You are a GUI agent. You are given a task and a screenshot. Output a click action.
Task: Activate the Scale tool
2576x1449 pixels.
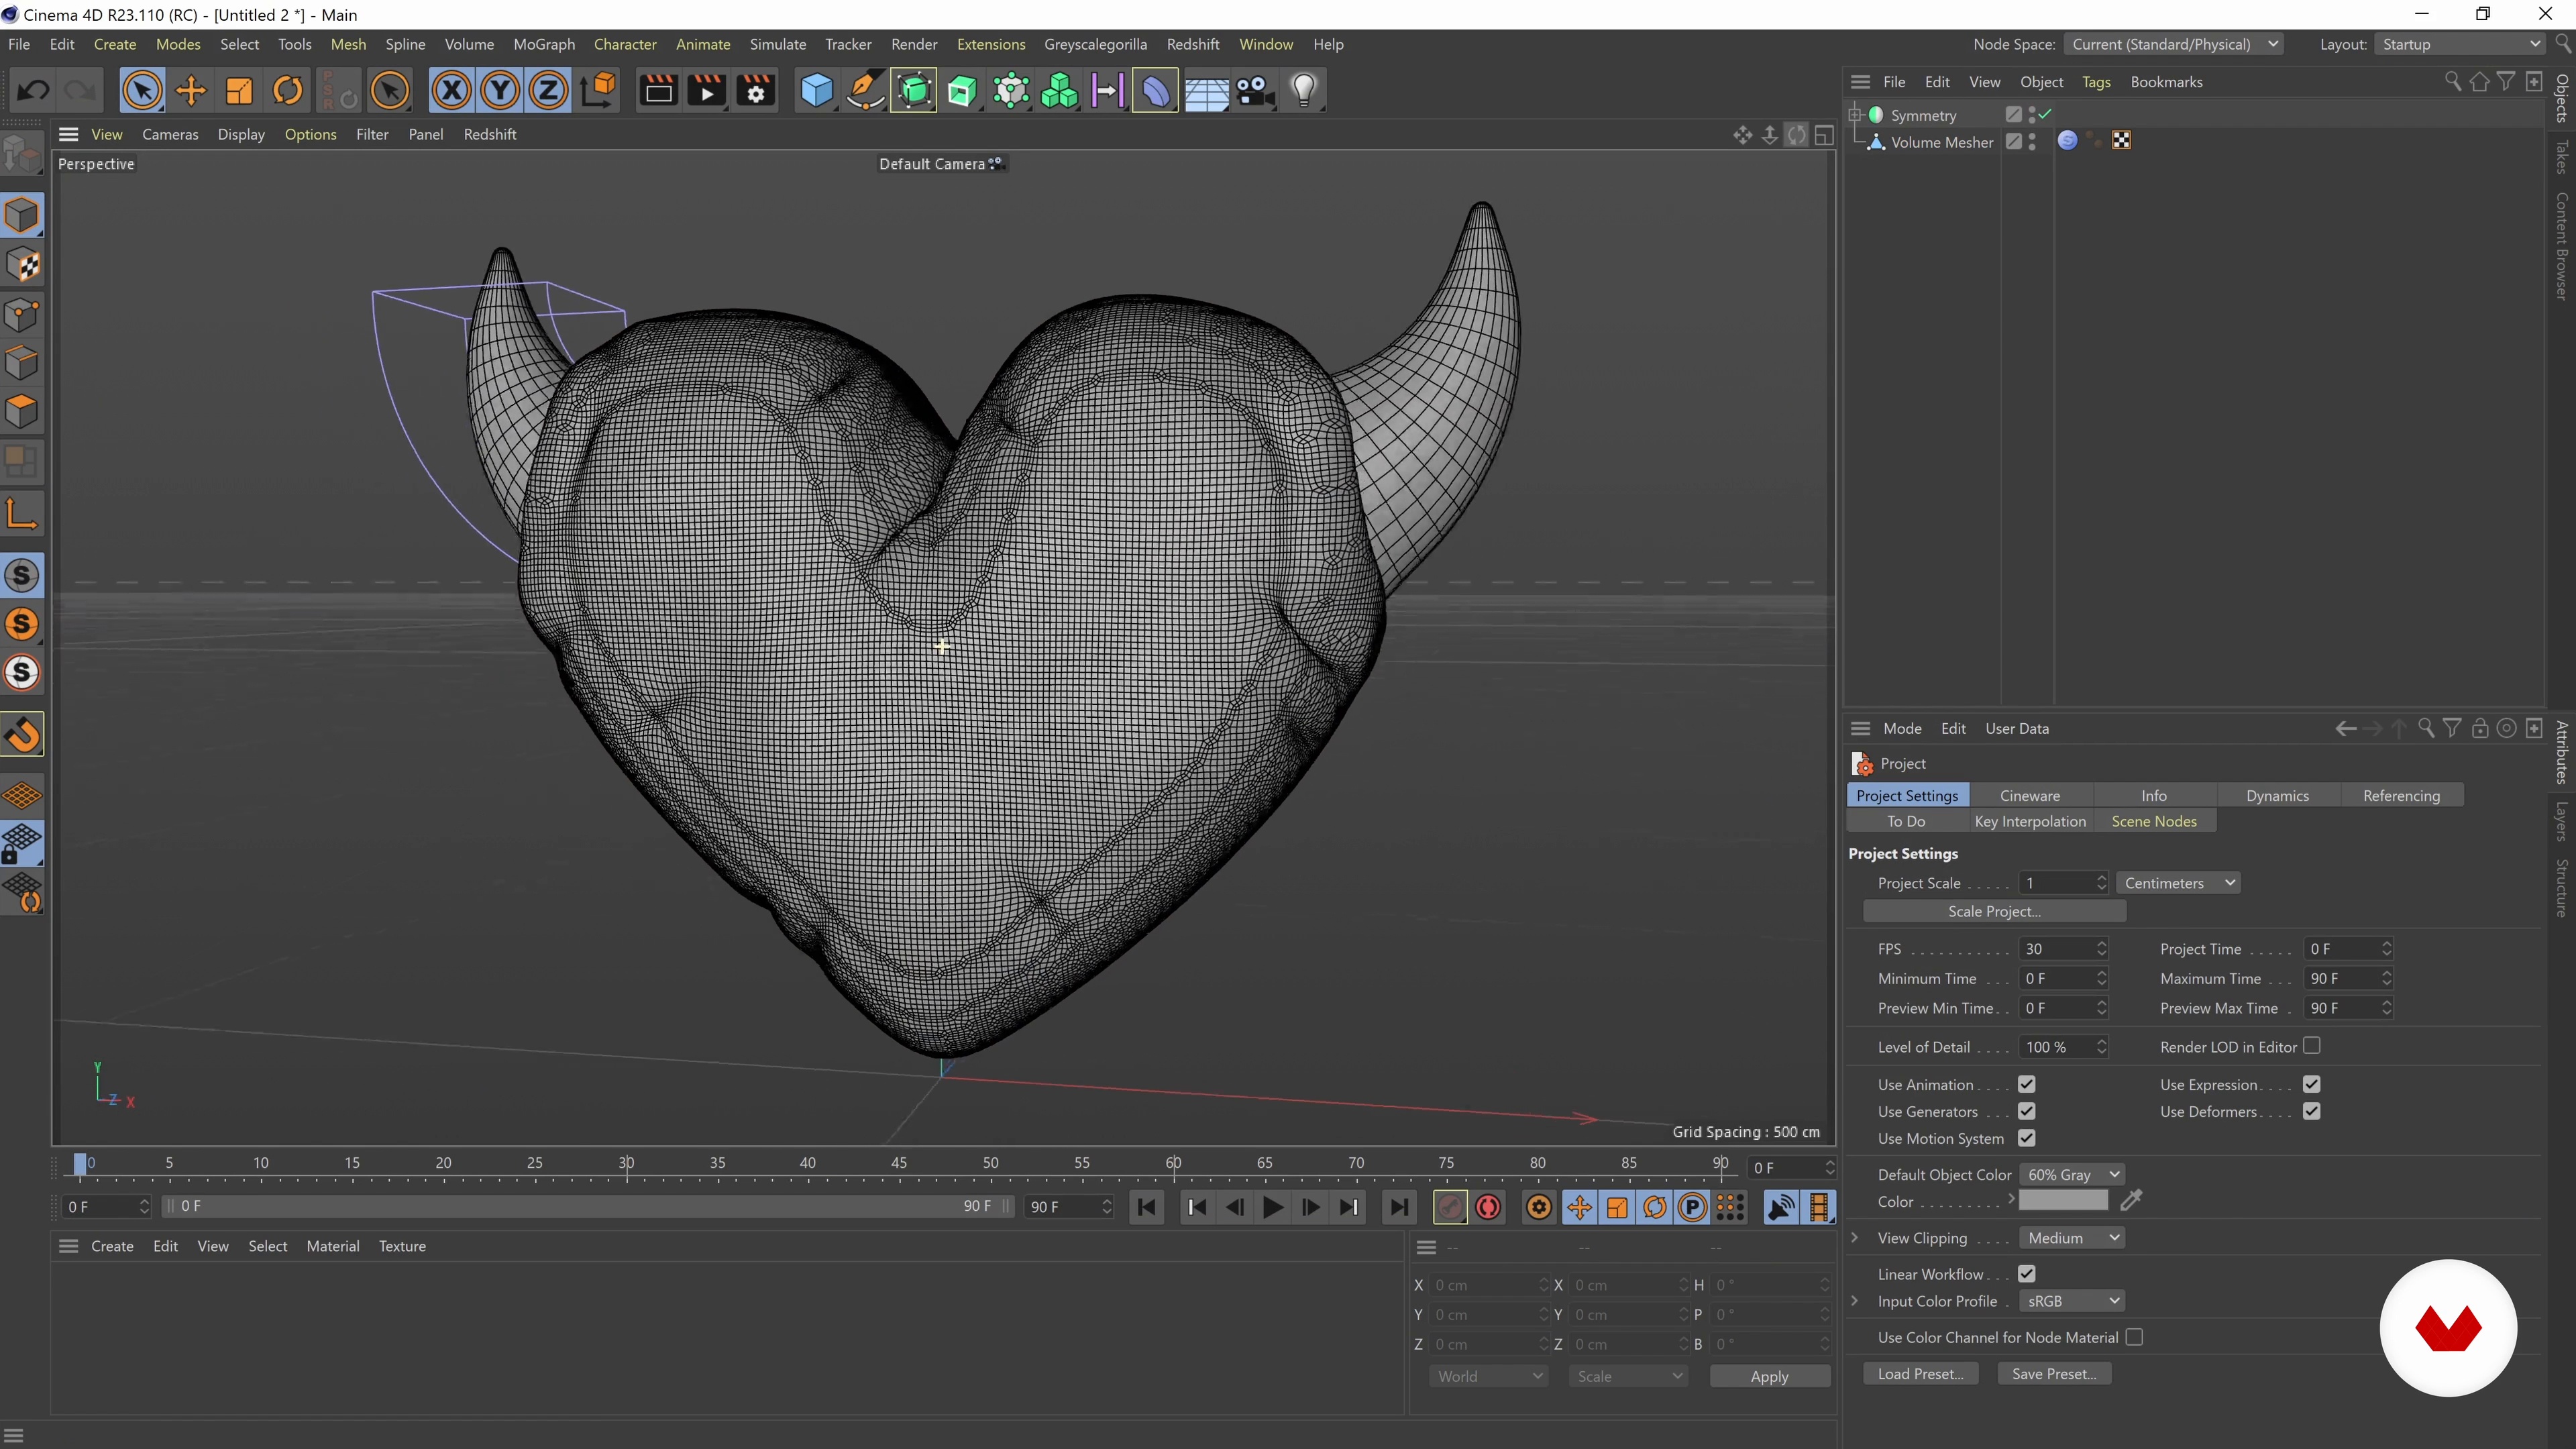tap(239, 91)
